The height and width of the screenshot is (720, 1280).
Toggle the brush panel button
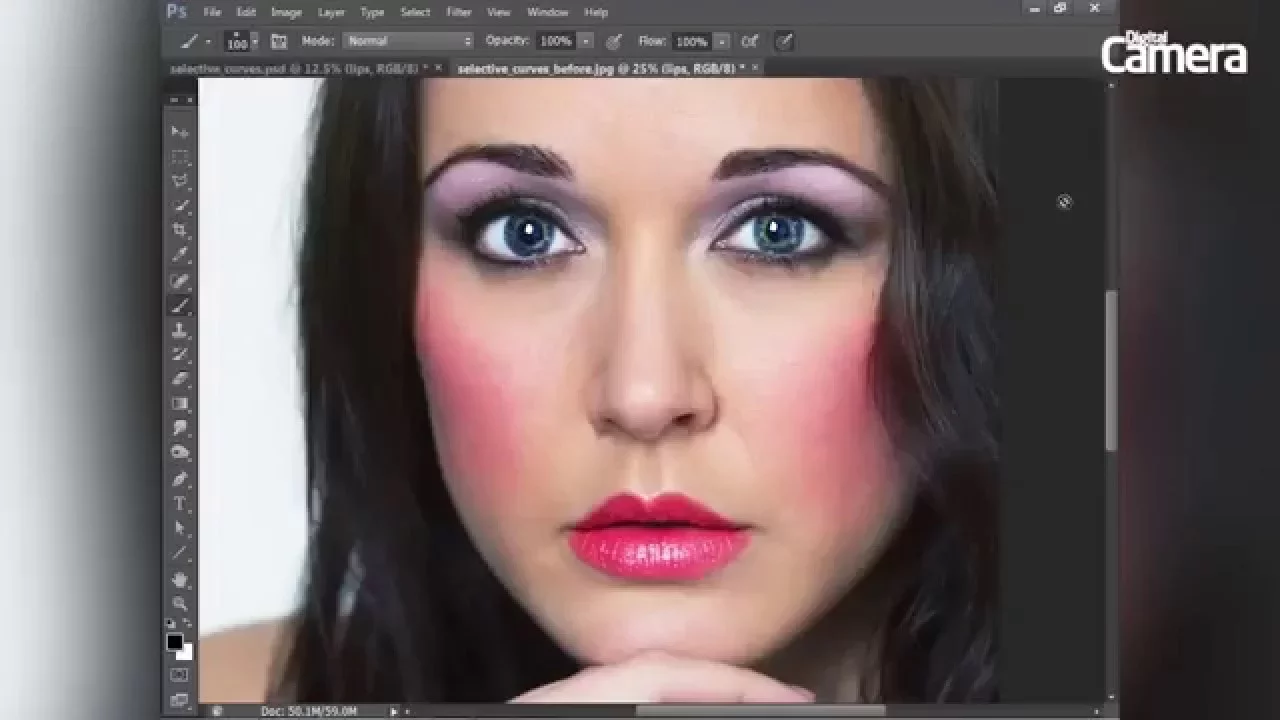[279, 41]
